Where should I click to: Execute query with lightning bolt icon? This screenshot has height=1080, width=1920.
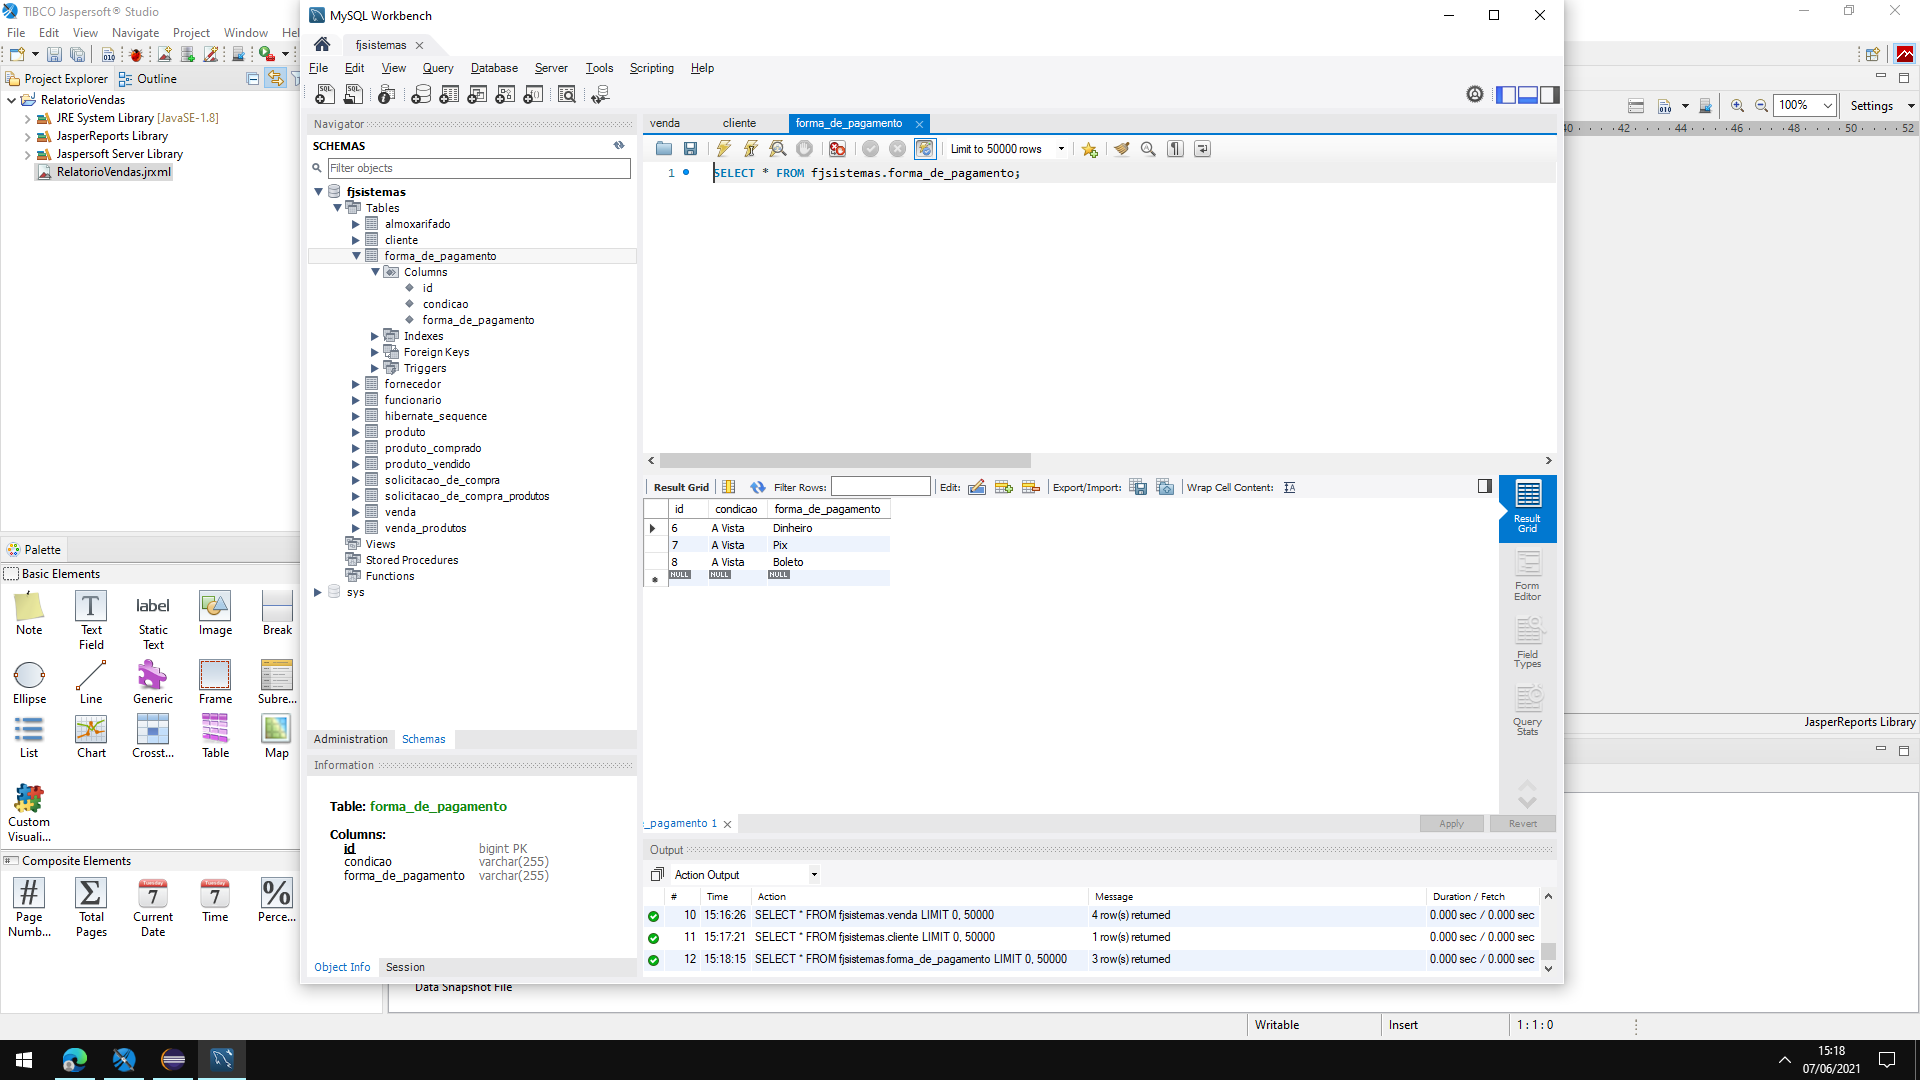723,149
